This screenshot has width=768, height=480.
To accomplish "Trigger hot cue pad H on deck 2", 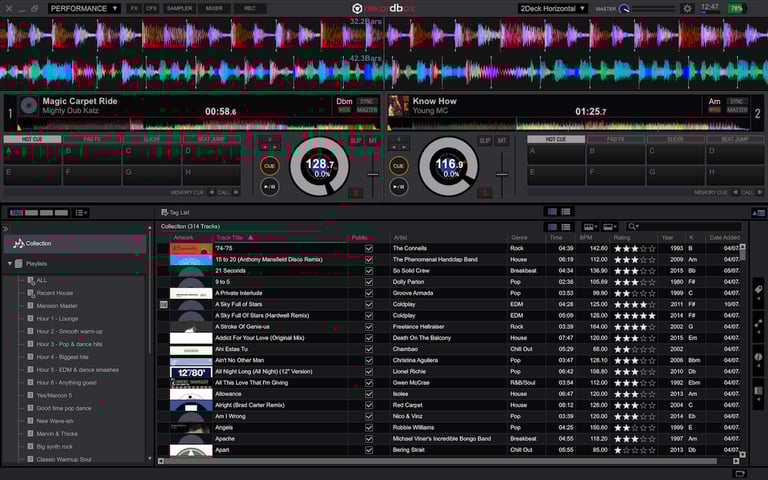I will coord(735,175).
